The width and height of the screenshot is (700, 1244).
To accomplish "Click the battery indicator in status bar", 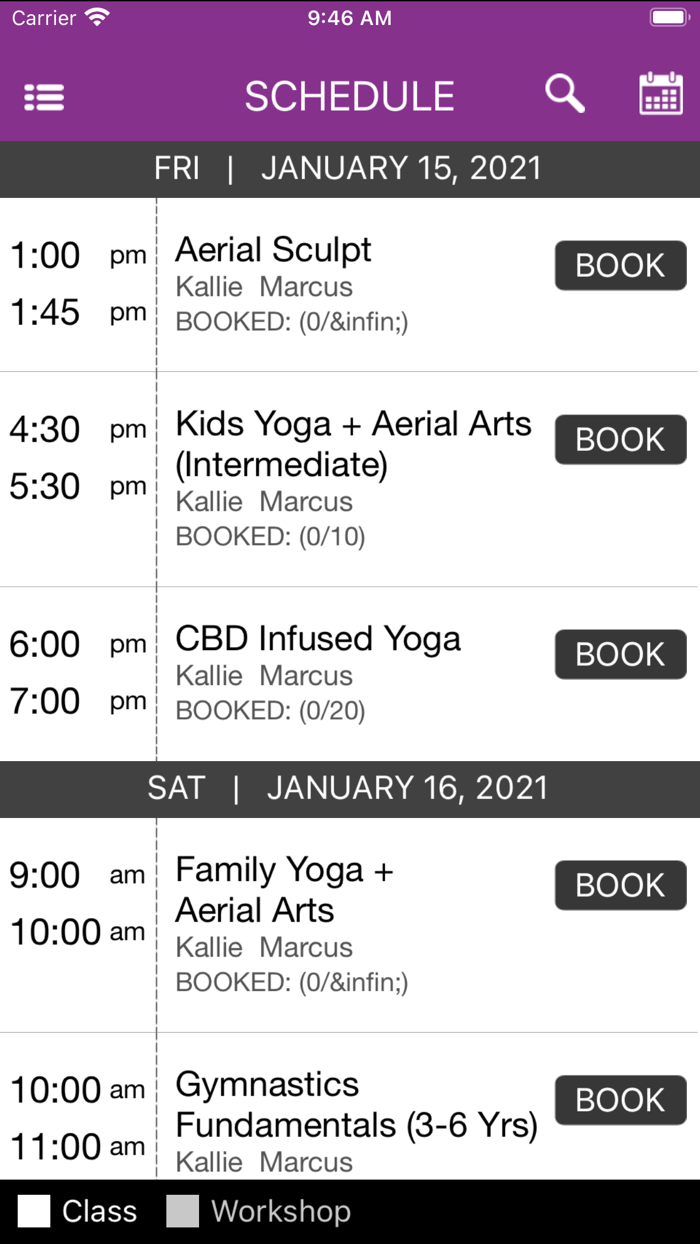I will 669,16.
